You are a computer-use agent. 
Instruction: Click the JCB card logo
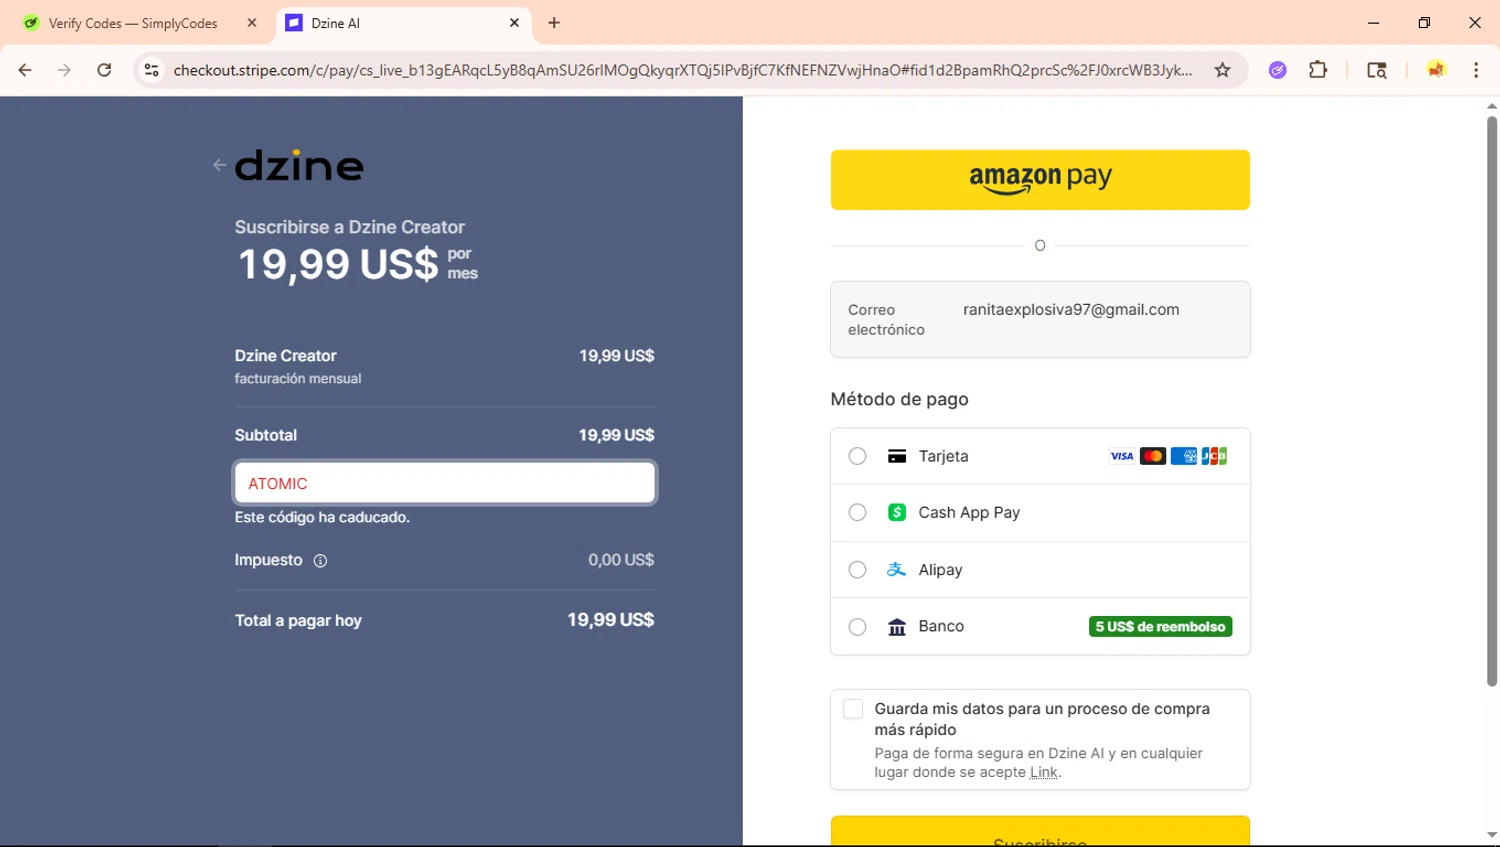click(1214, 456)
